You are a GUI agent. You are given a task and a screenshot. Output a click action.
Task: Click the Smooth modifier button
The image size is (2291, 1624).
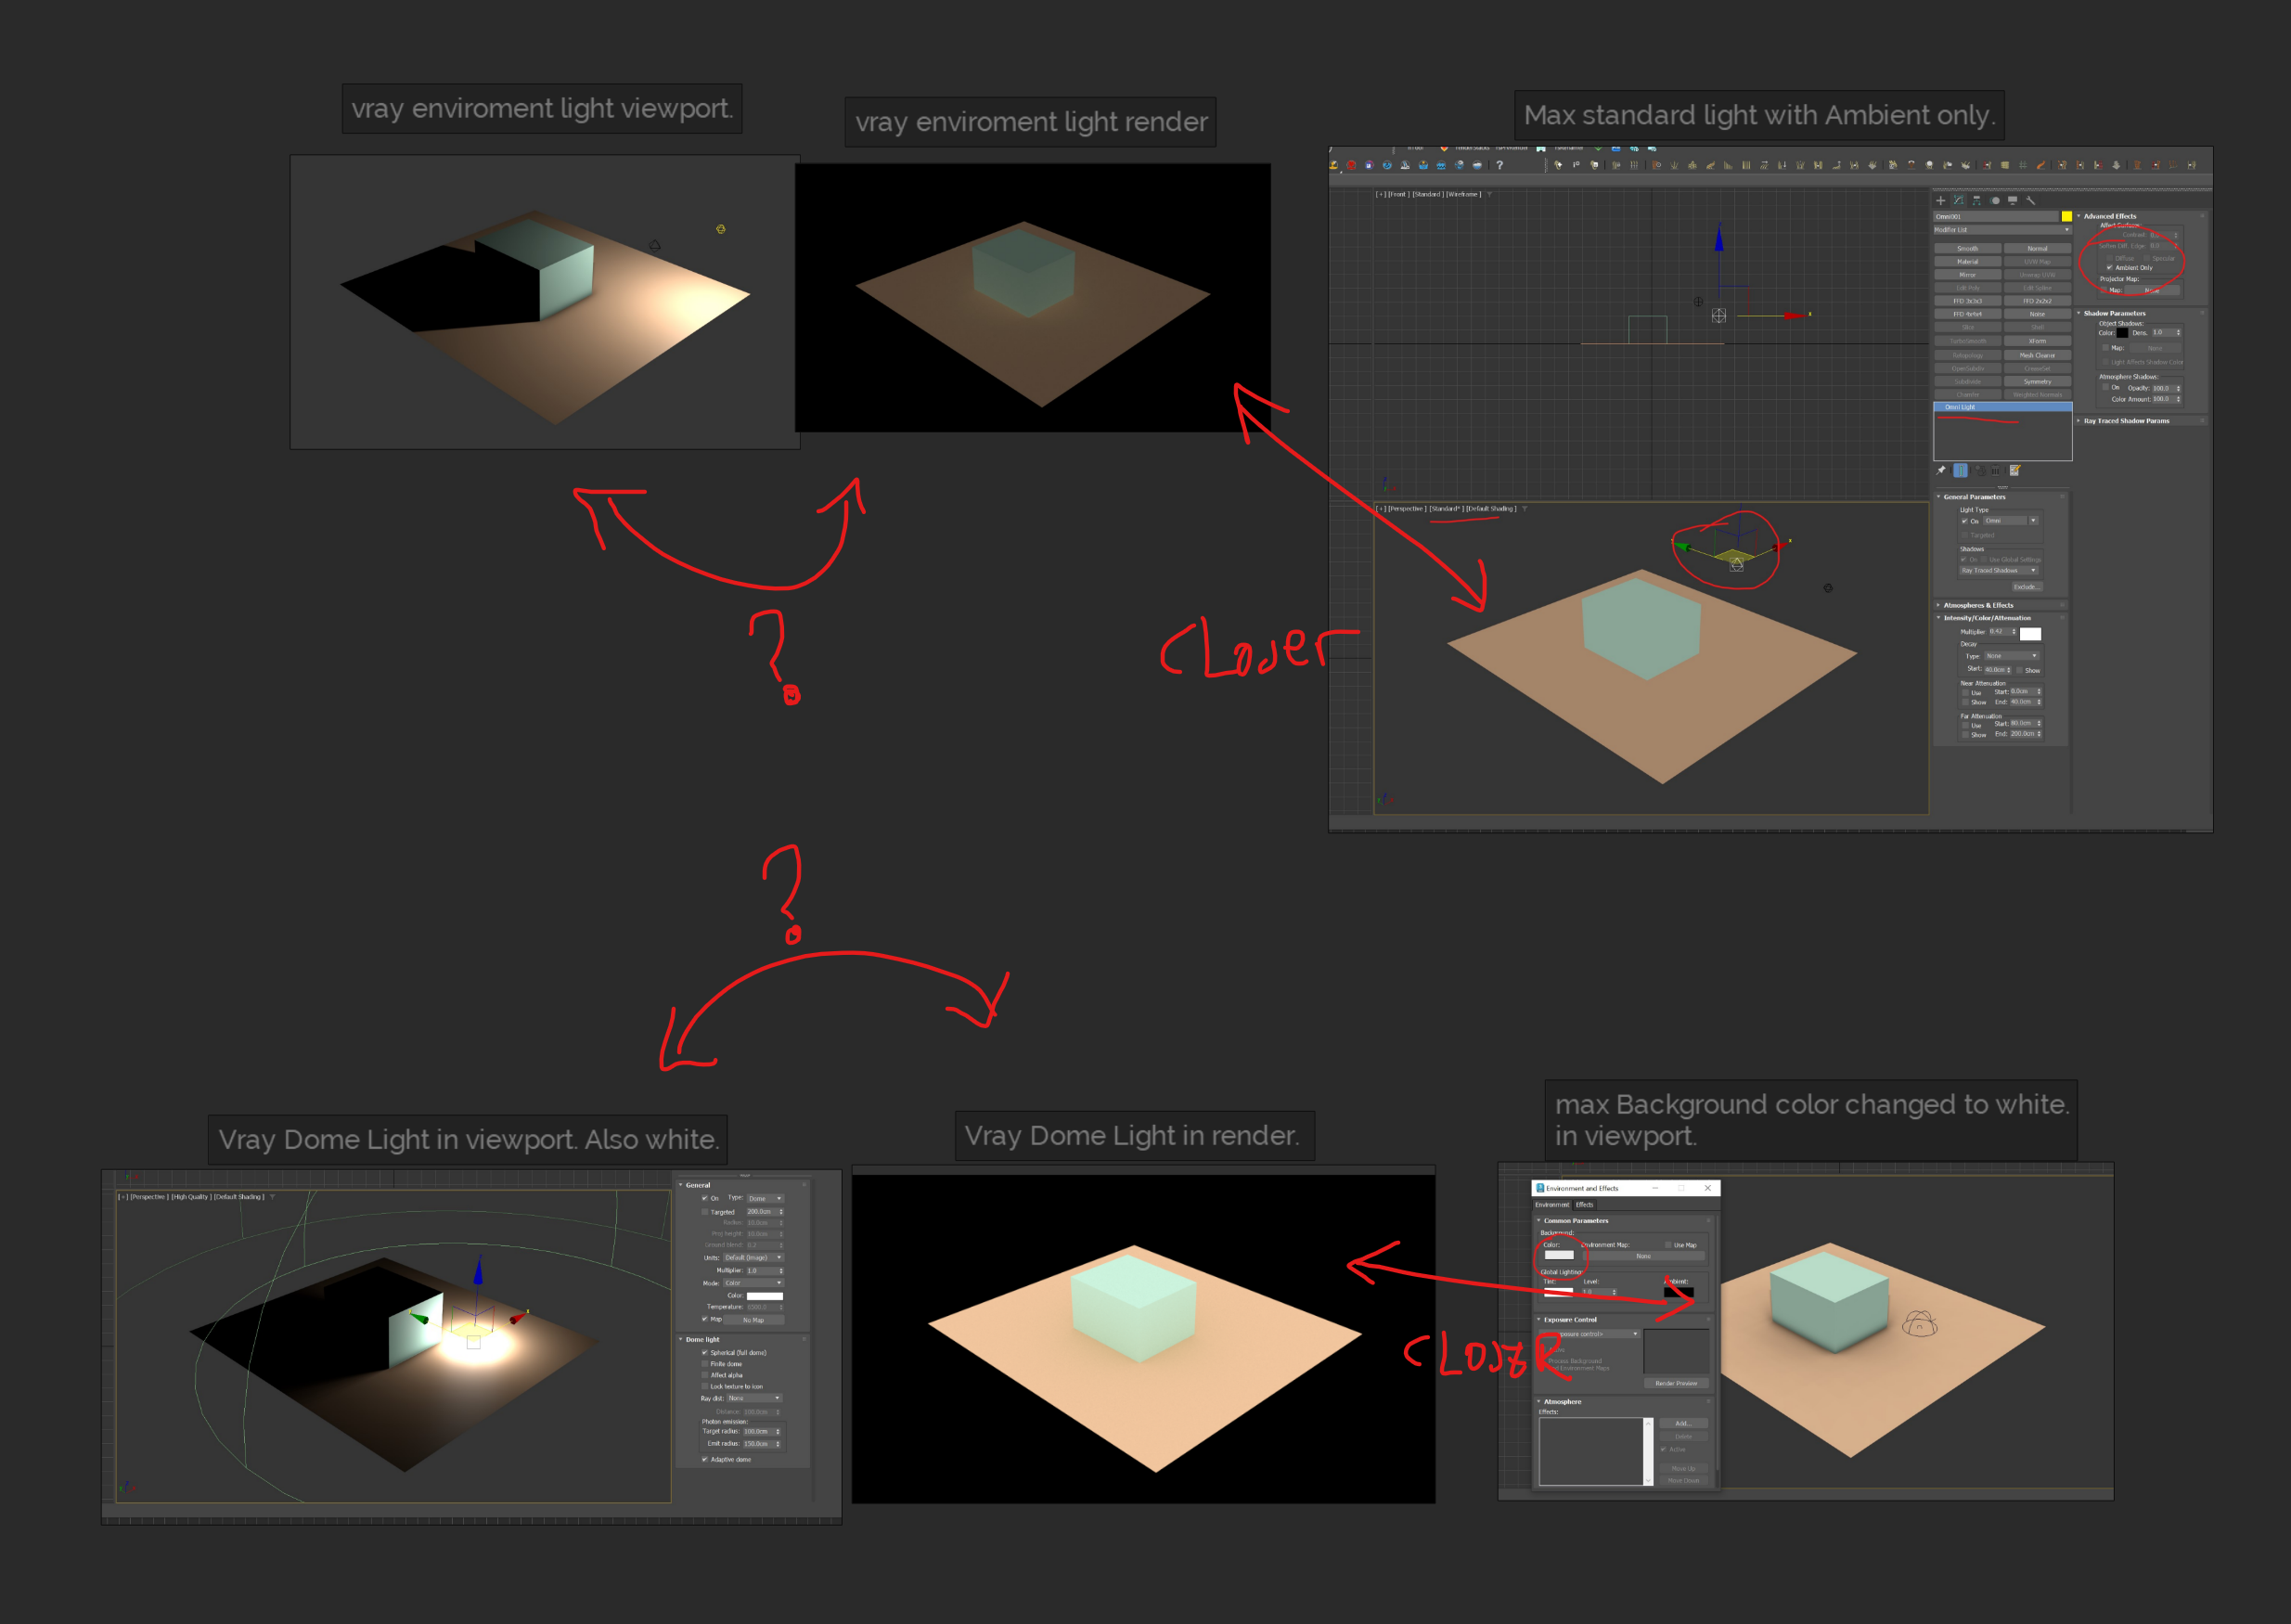click(1967, 248)
